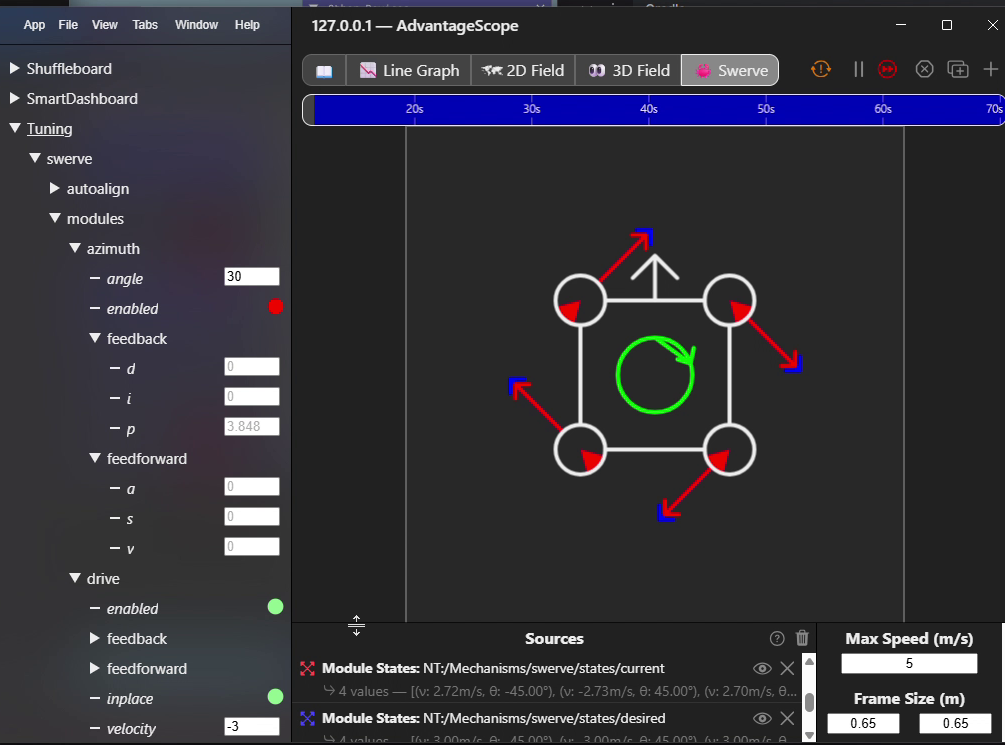Open the Help menu

[x=247, y=25]
